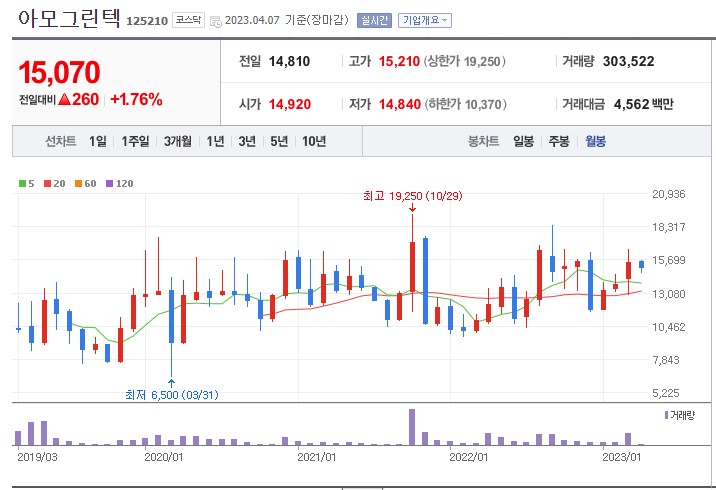Click the 거래대금 value 4,562 백만

(643, 104)
